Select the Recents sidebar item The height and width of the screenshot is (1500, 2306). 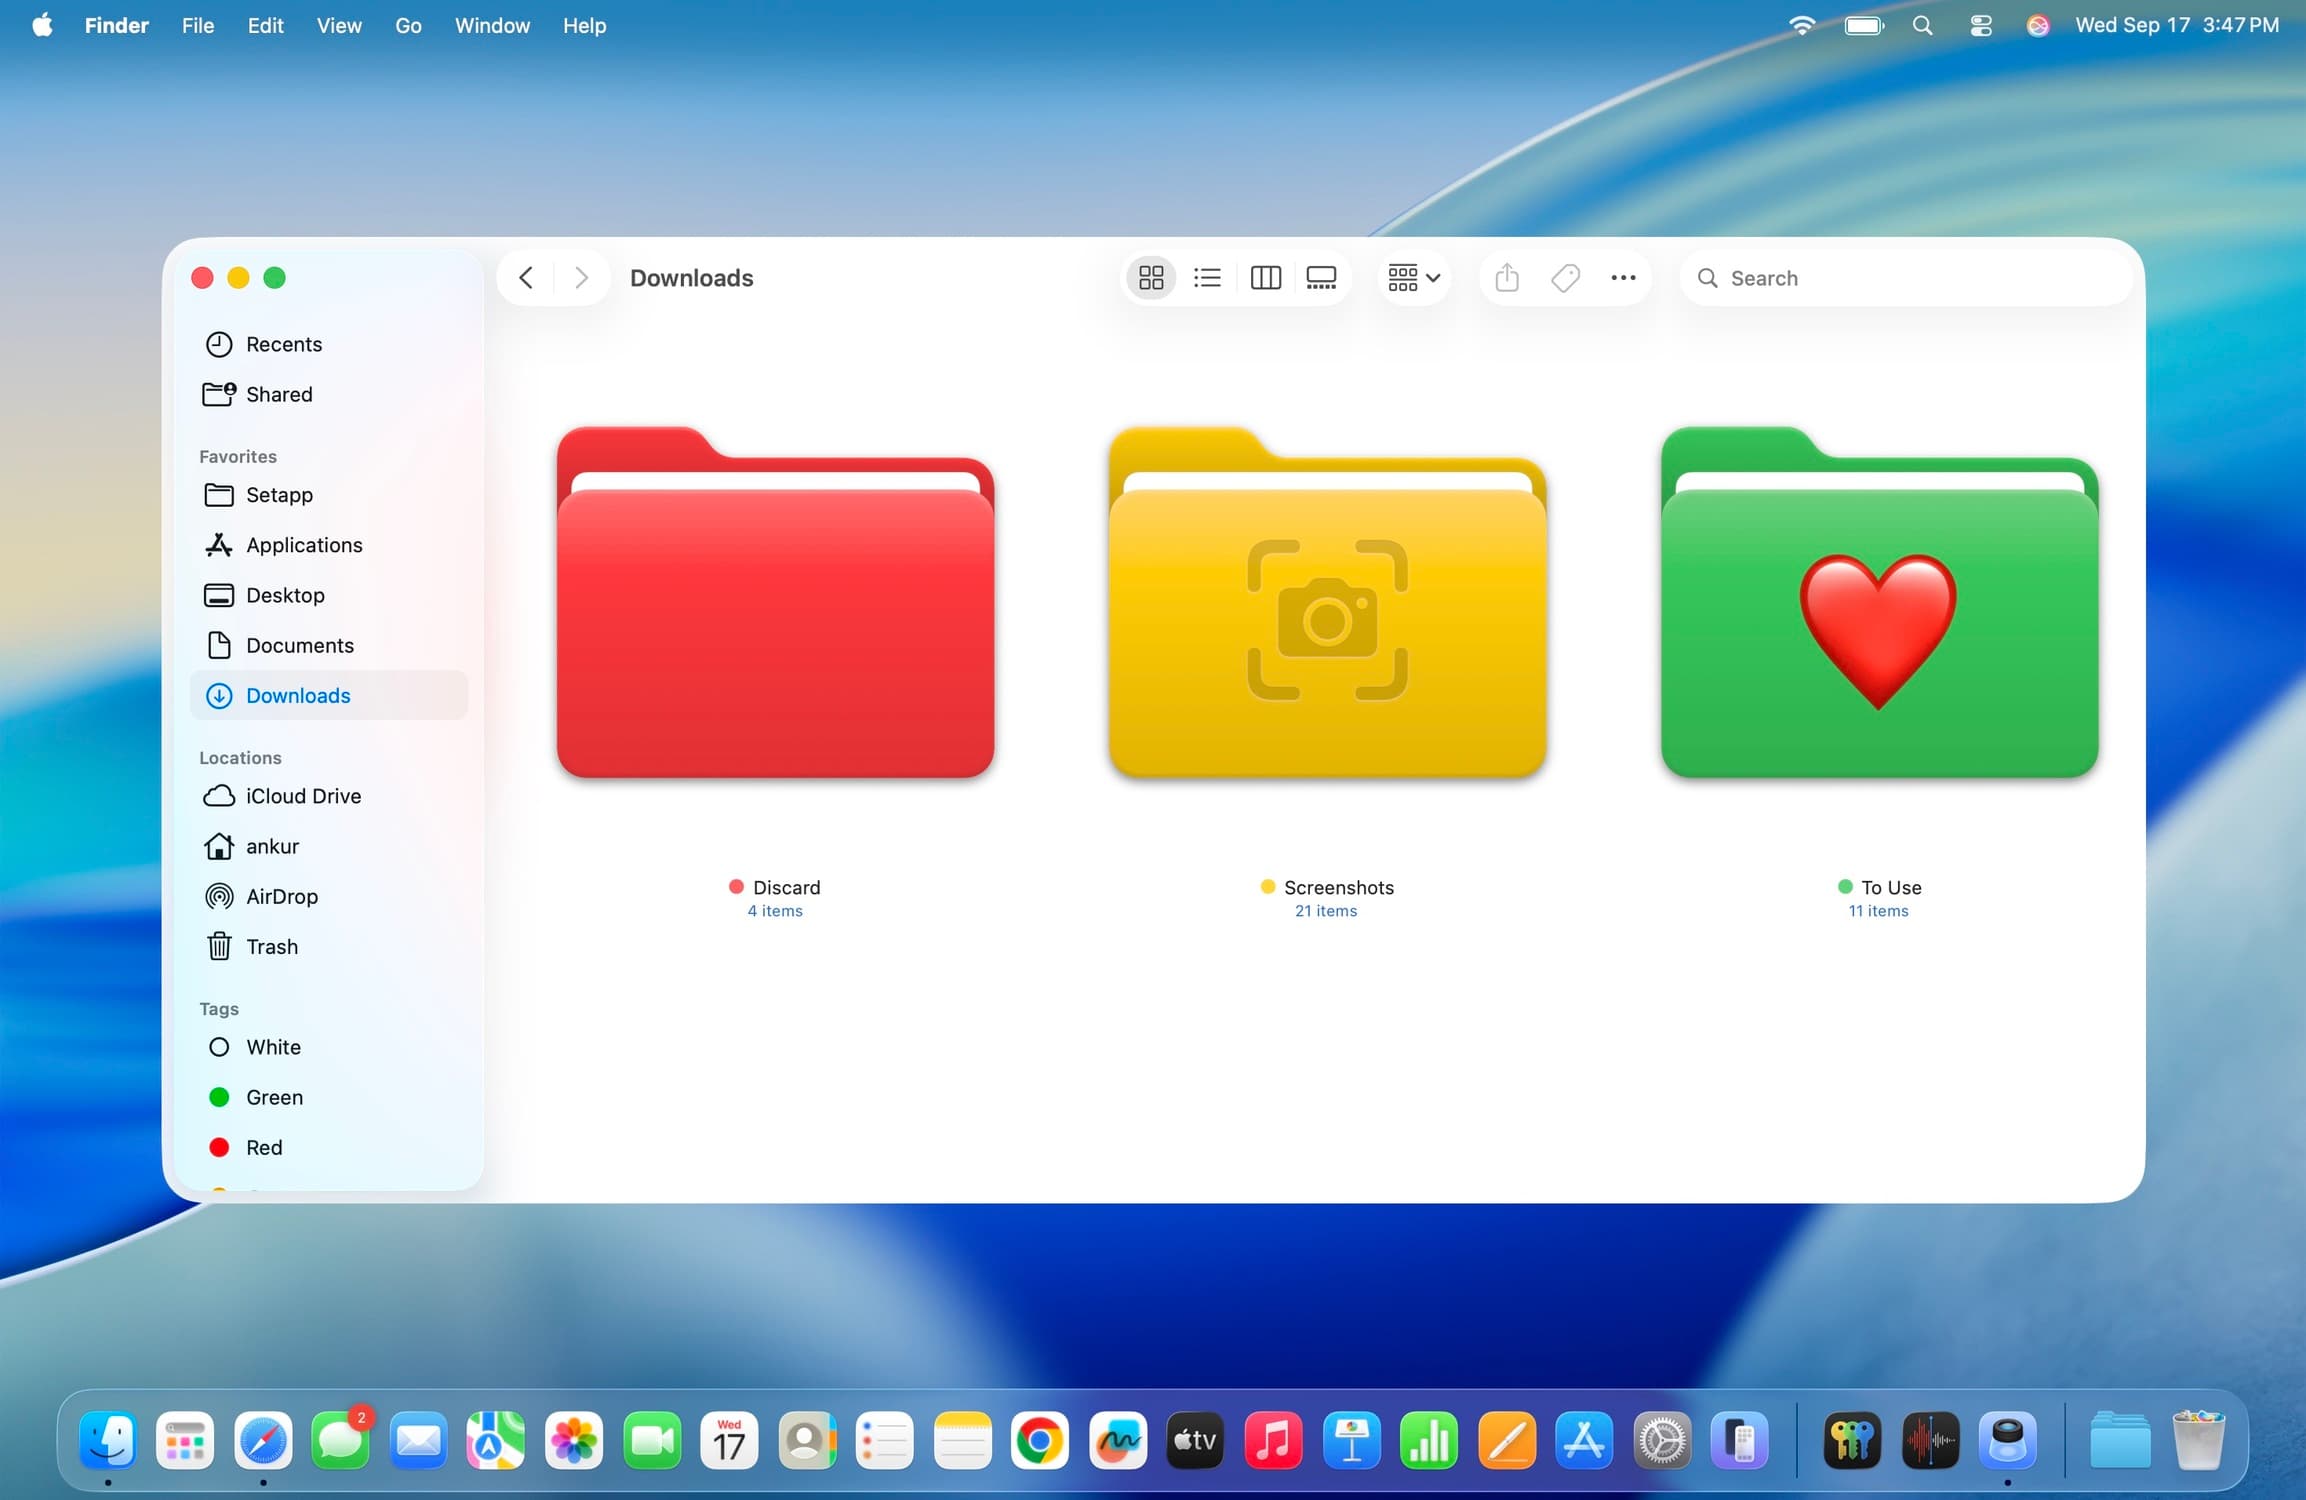pos(284,344)
